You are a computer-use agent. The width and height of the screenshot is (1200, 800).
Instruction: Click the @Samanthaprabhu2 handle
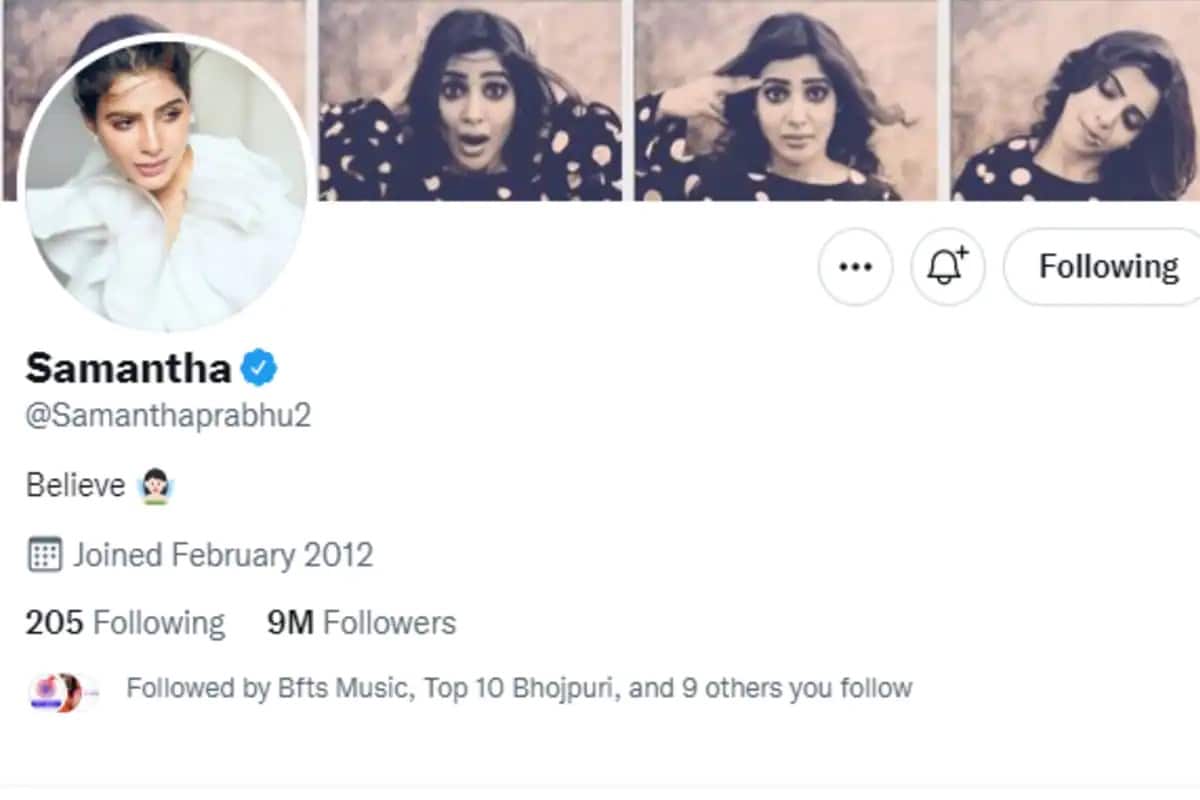click(x=168, y=416)
